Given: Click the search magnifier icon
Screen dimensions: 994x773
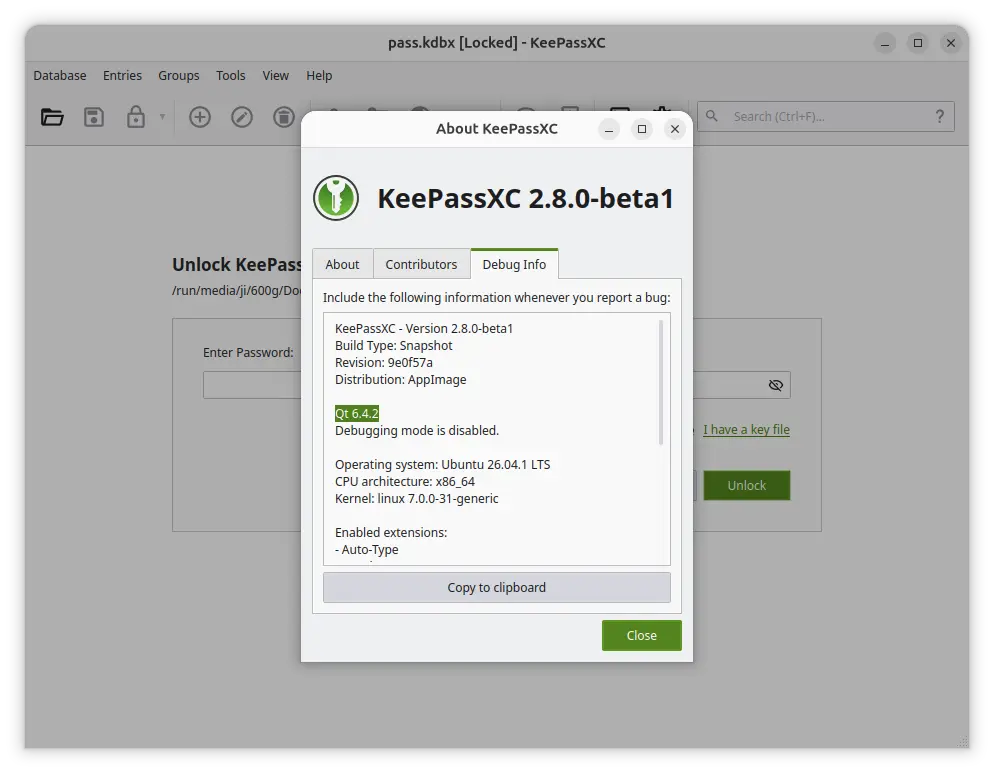Looking at the screenshot, I should pos(712,116).
